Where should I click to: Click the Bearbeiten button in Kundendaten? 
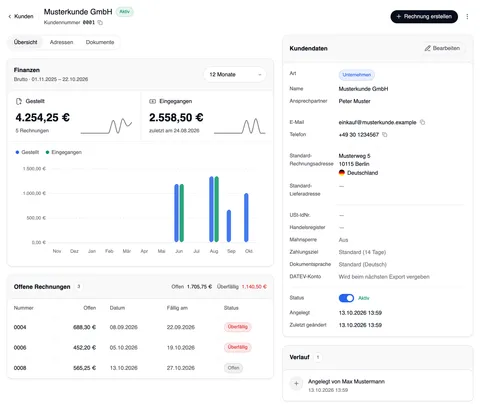click(442, 48)
